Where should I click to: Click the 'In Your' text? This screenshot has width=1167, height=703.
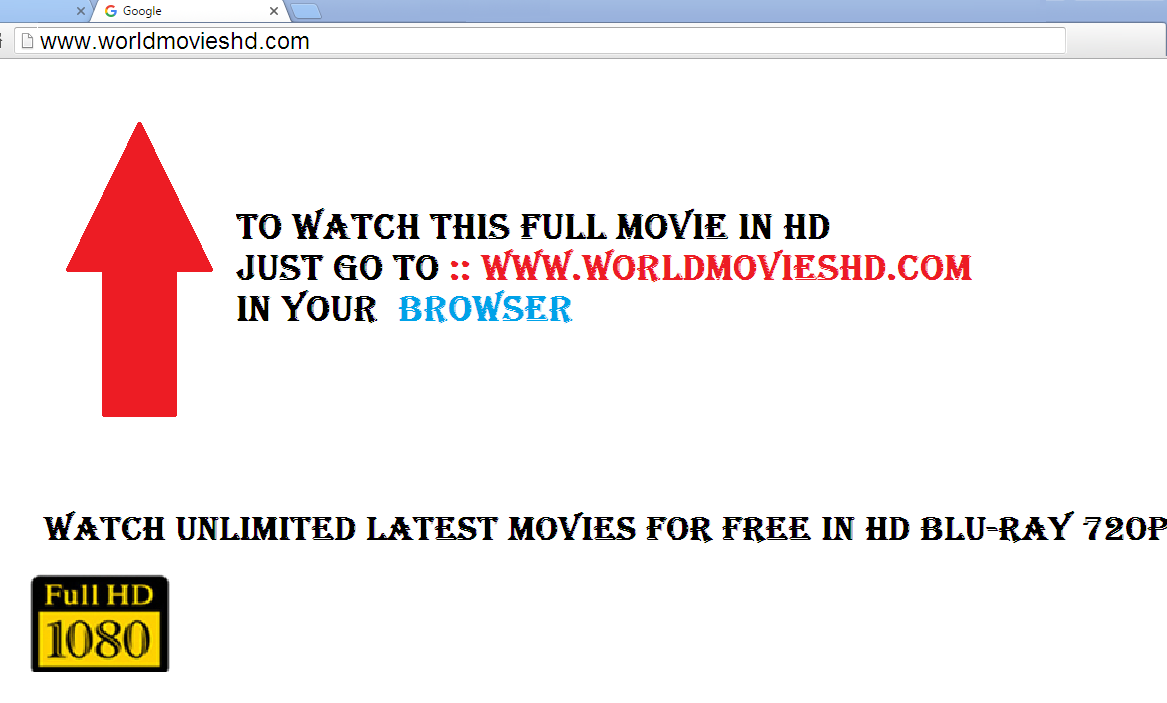click(307, 309)
